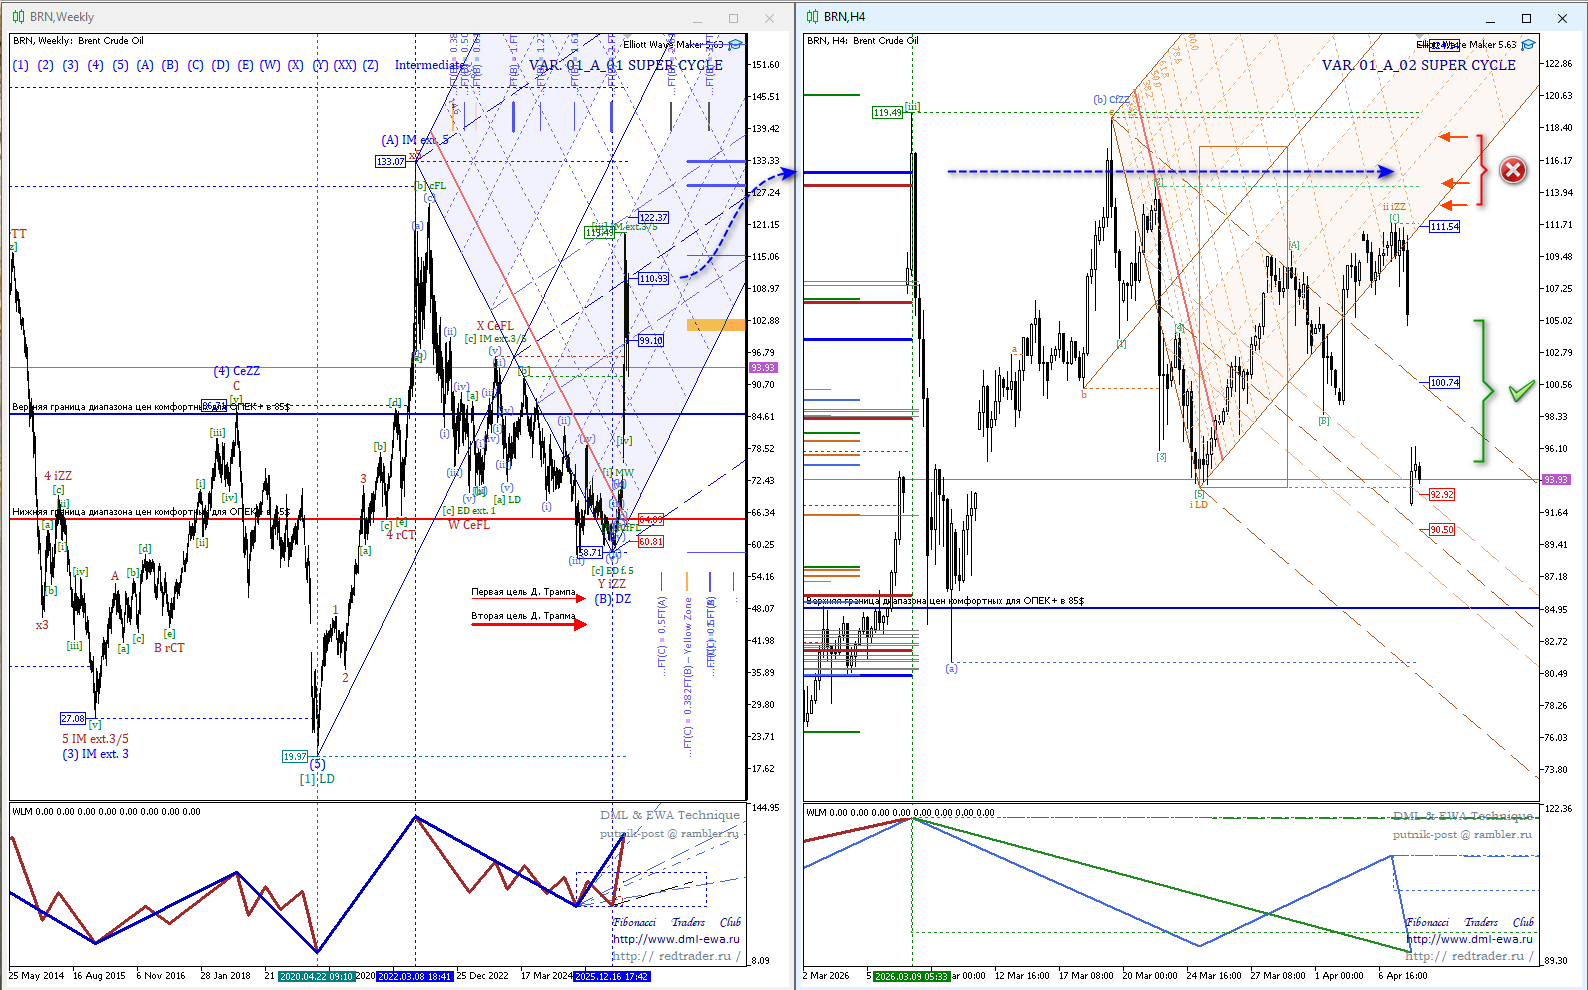Click the green checkmark icon
Viewport: 1588px width, 990px height.
click(1521, 391)
